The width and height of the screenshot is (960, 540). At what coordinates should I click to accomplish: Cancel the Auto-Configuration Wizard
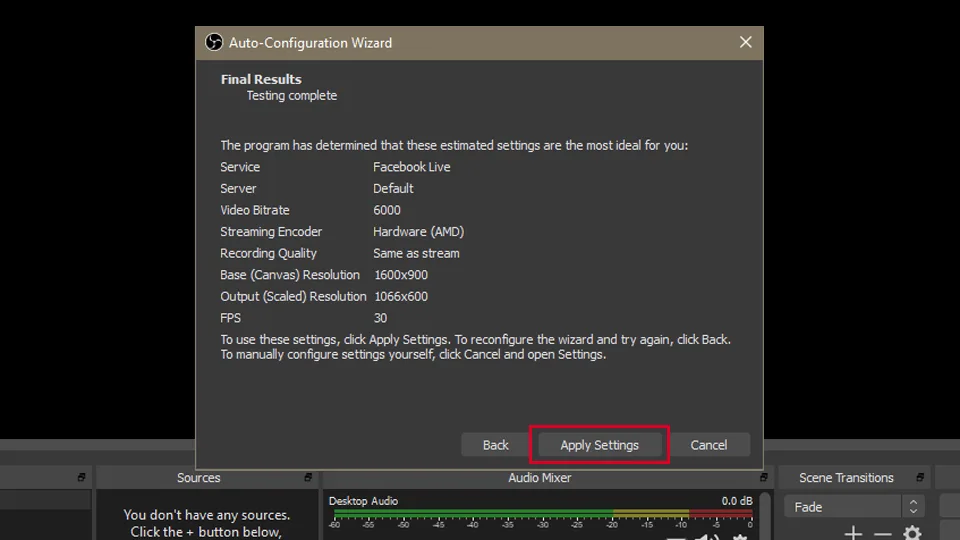point(709,445)
